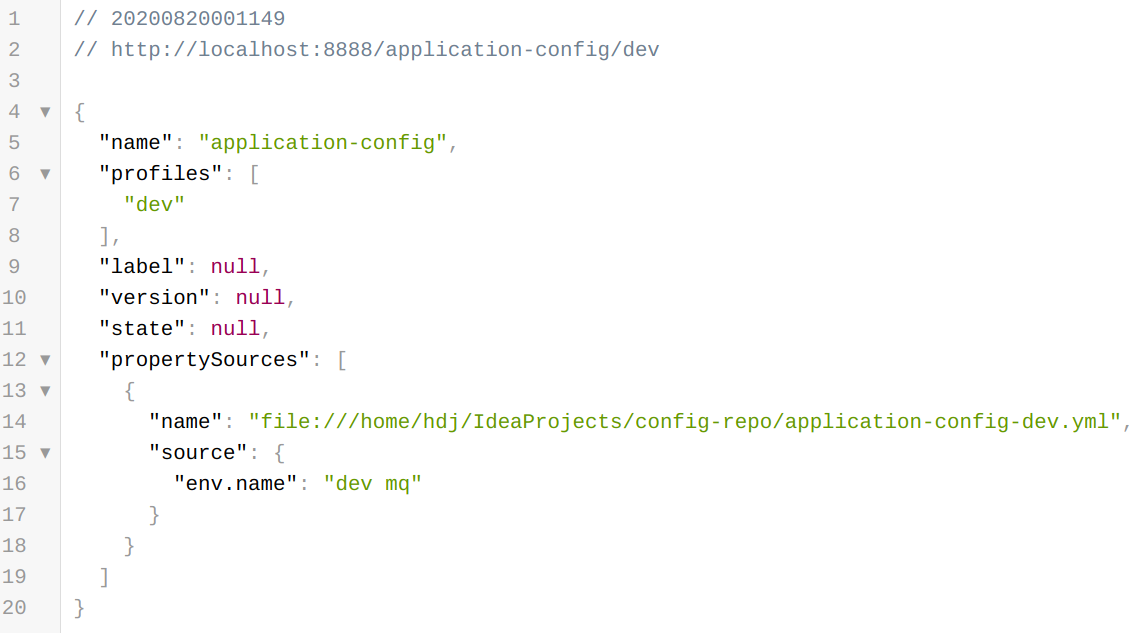Click the timestamp comment 20200820001149

coord(198,19)
